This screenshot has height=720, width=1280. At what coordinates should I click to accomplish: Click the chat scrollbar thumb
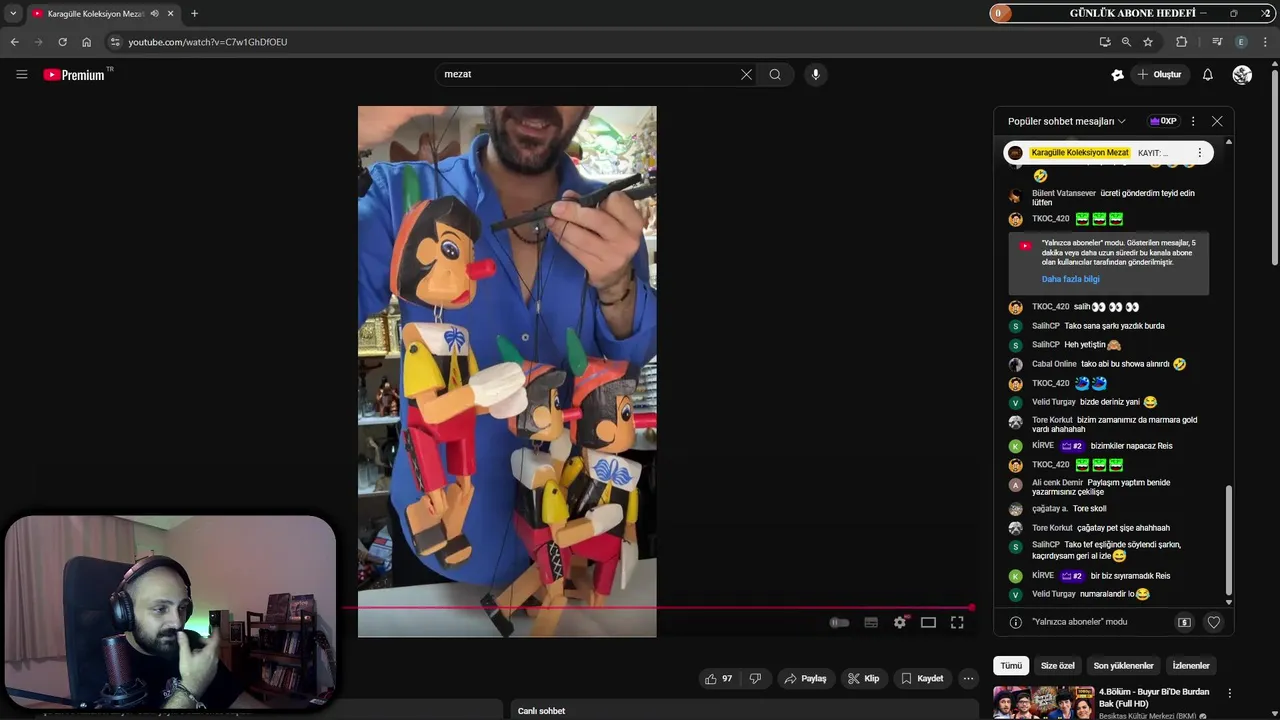1229,539
